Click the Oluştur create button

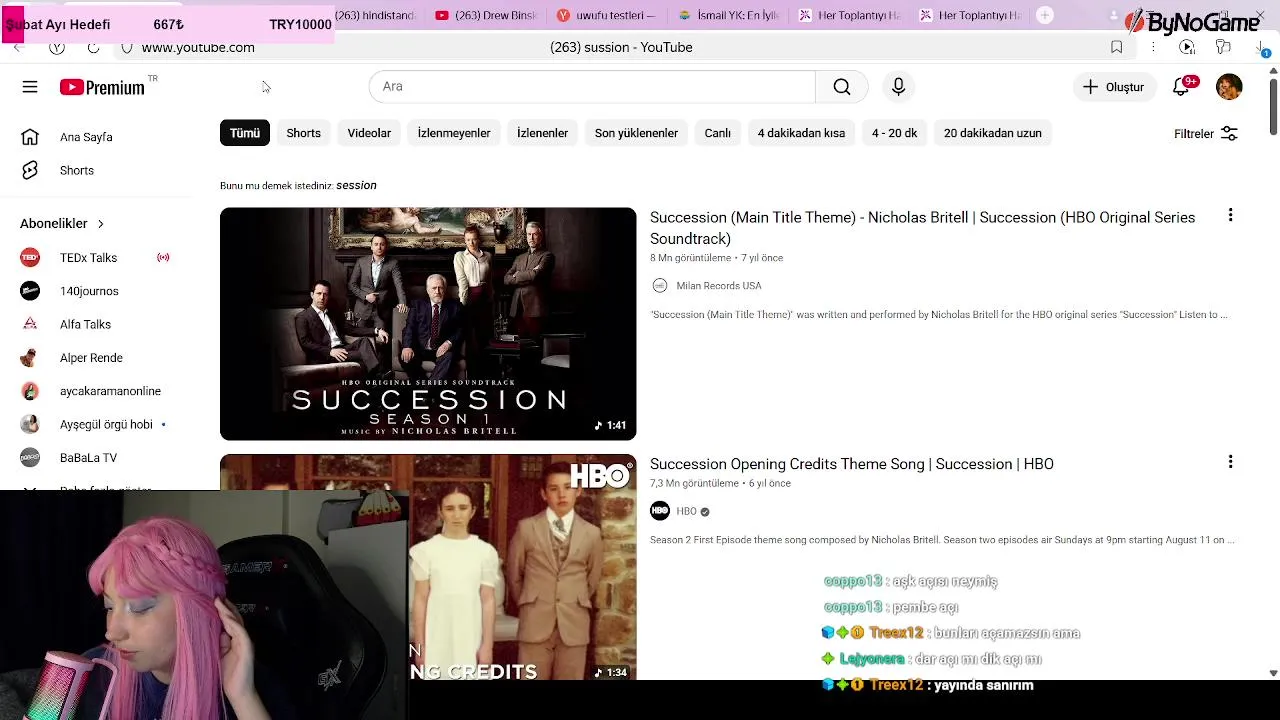pyautogui.click(x=1113, y=87)
